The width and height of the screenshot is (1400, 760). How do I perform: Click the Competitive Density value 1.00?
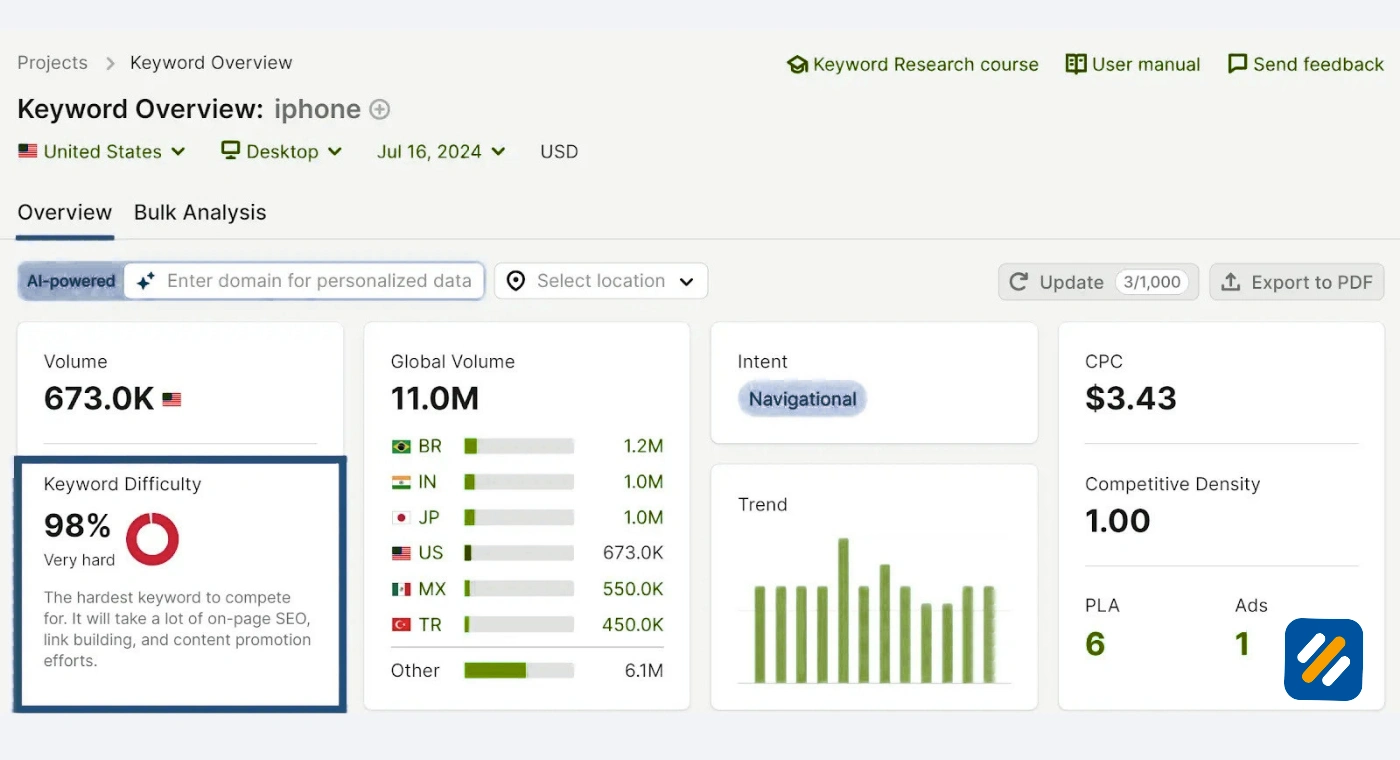tap(1118, 520)
